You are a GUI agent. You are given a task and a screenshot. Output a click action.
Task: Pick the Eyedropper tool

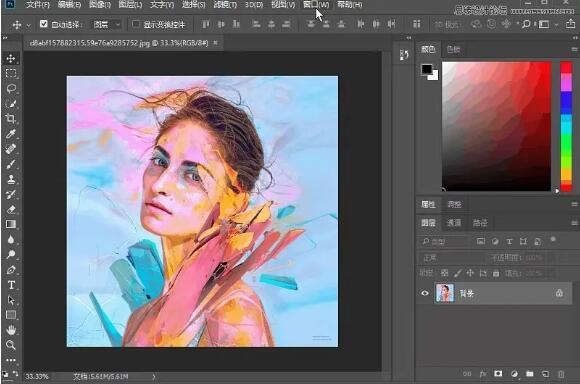click(11, 134)
